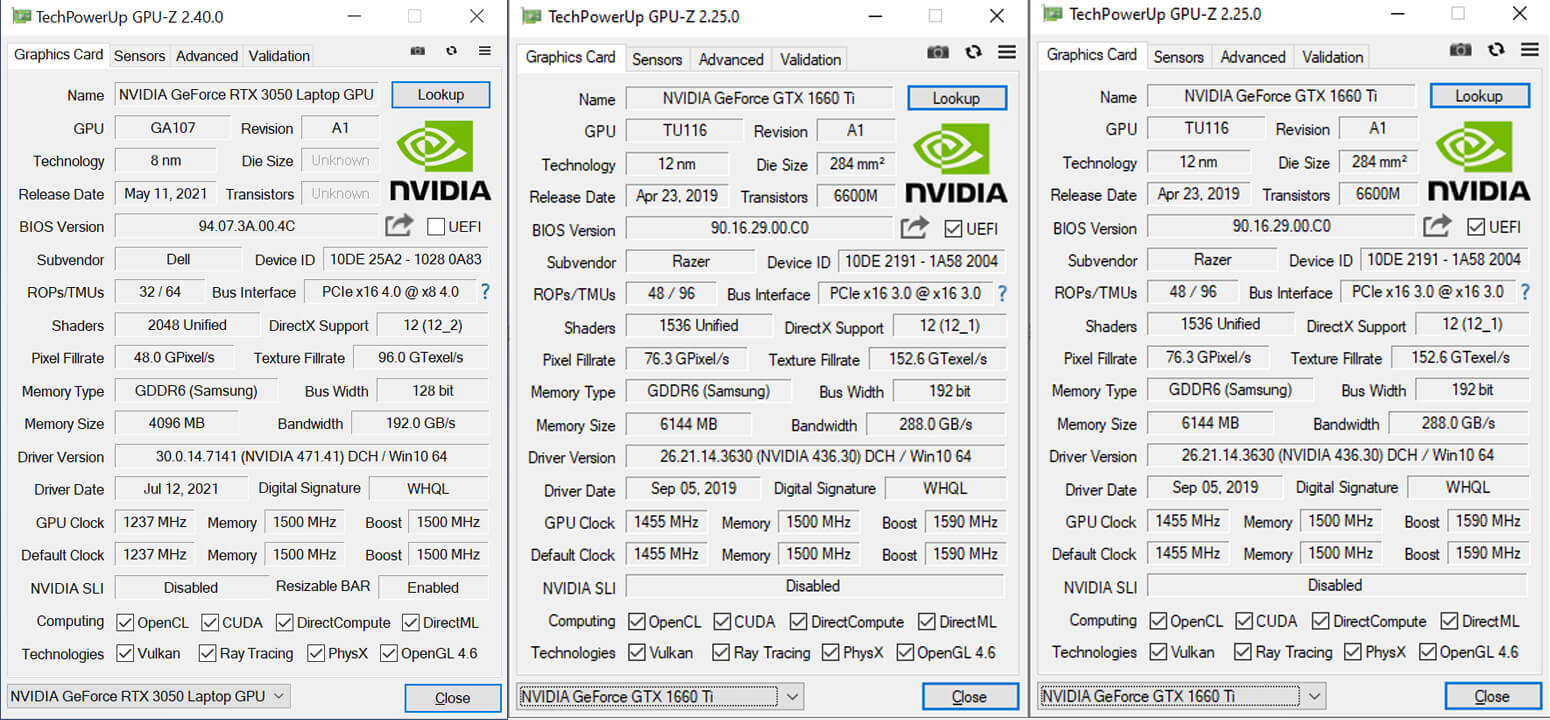Toggle the UEFI checkbox in the middle GTX 1660 Ti window

coord(953,229)
